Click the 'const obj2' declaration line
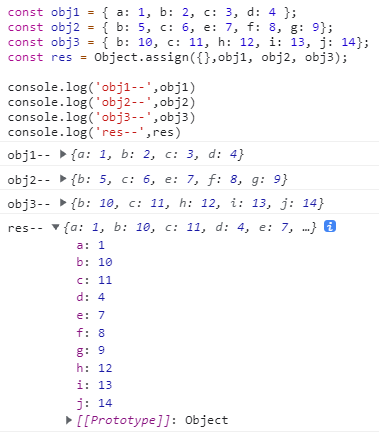This screenshot has height=434, width=379. pyautogui.click(x=170, y=28)
